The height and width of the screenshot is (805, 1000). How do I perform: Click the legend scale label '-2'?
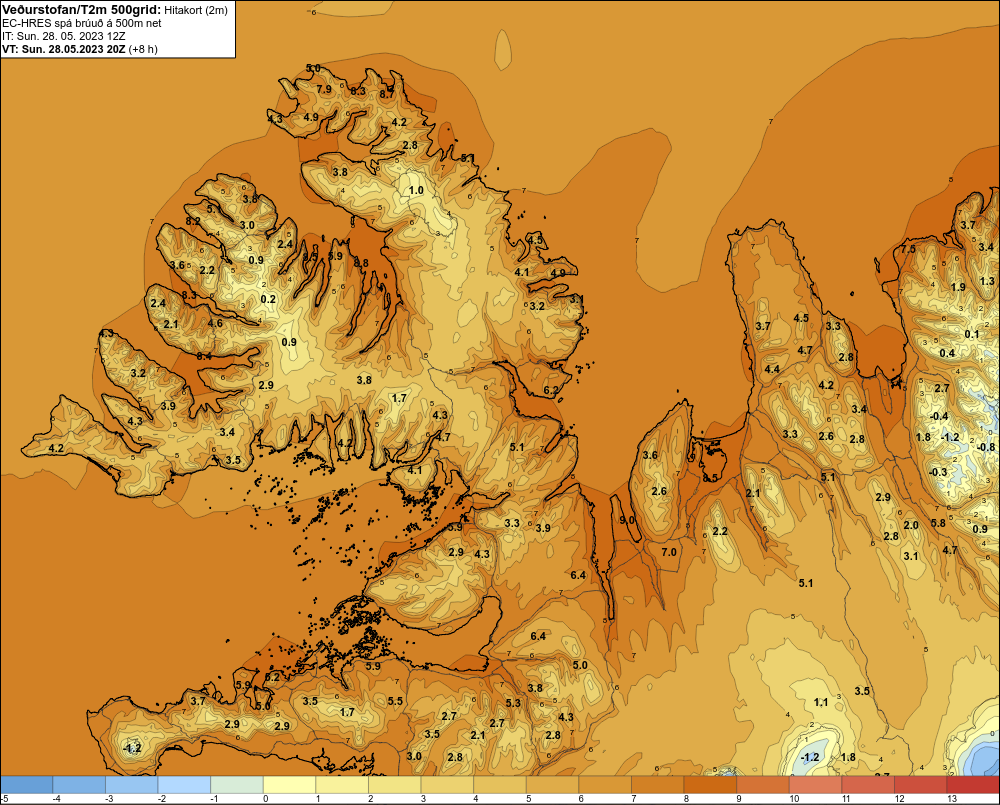(162, 799)
